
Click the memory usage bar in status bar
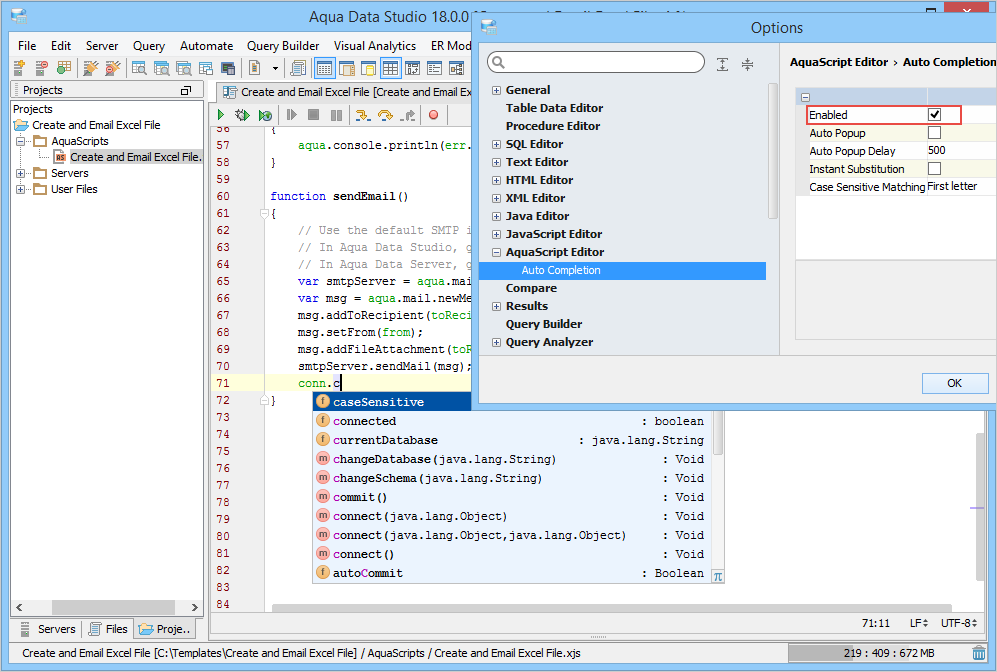click(877, 653)
